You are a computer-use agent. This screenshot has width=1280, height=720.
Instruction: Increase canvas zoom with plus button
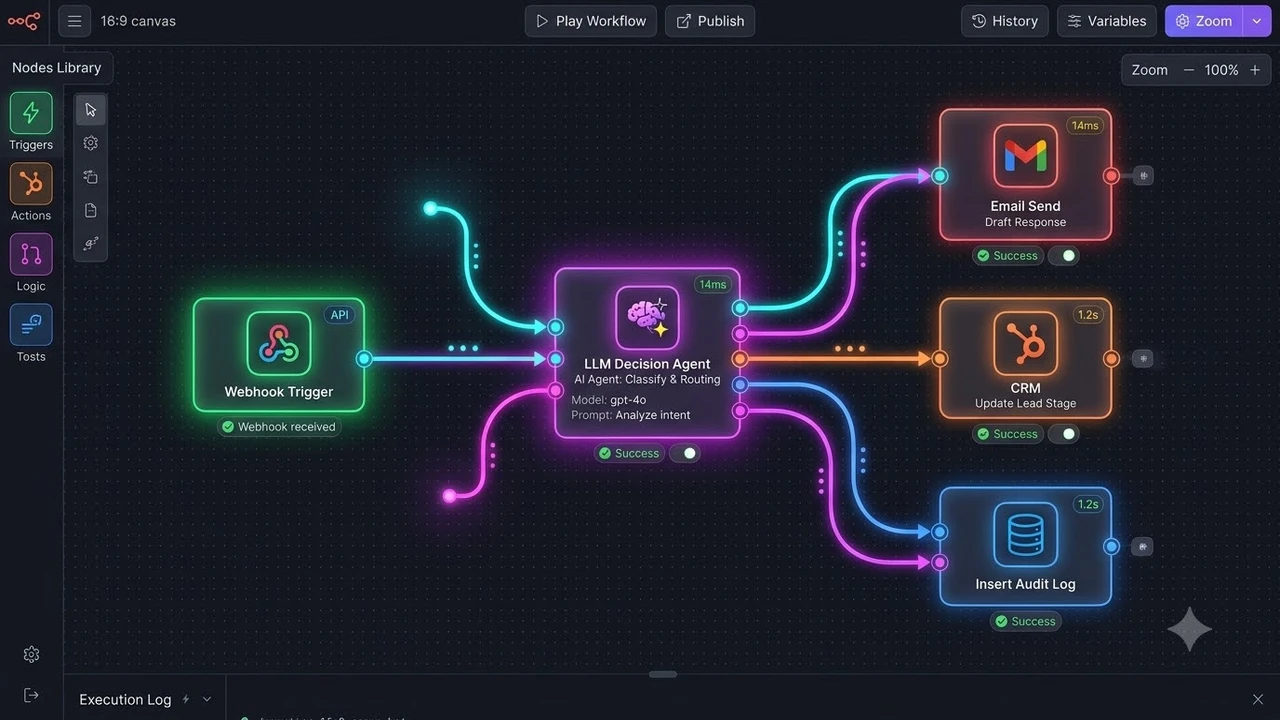coord(1255,70)
